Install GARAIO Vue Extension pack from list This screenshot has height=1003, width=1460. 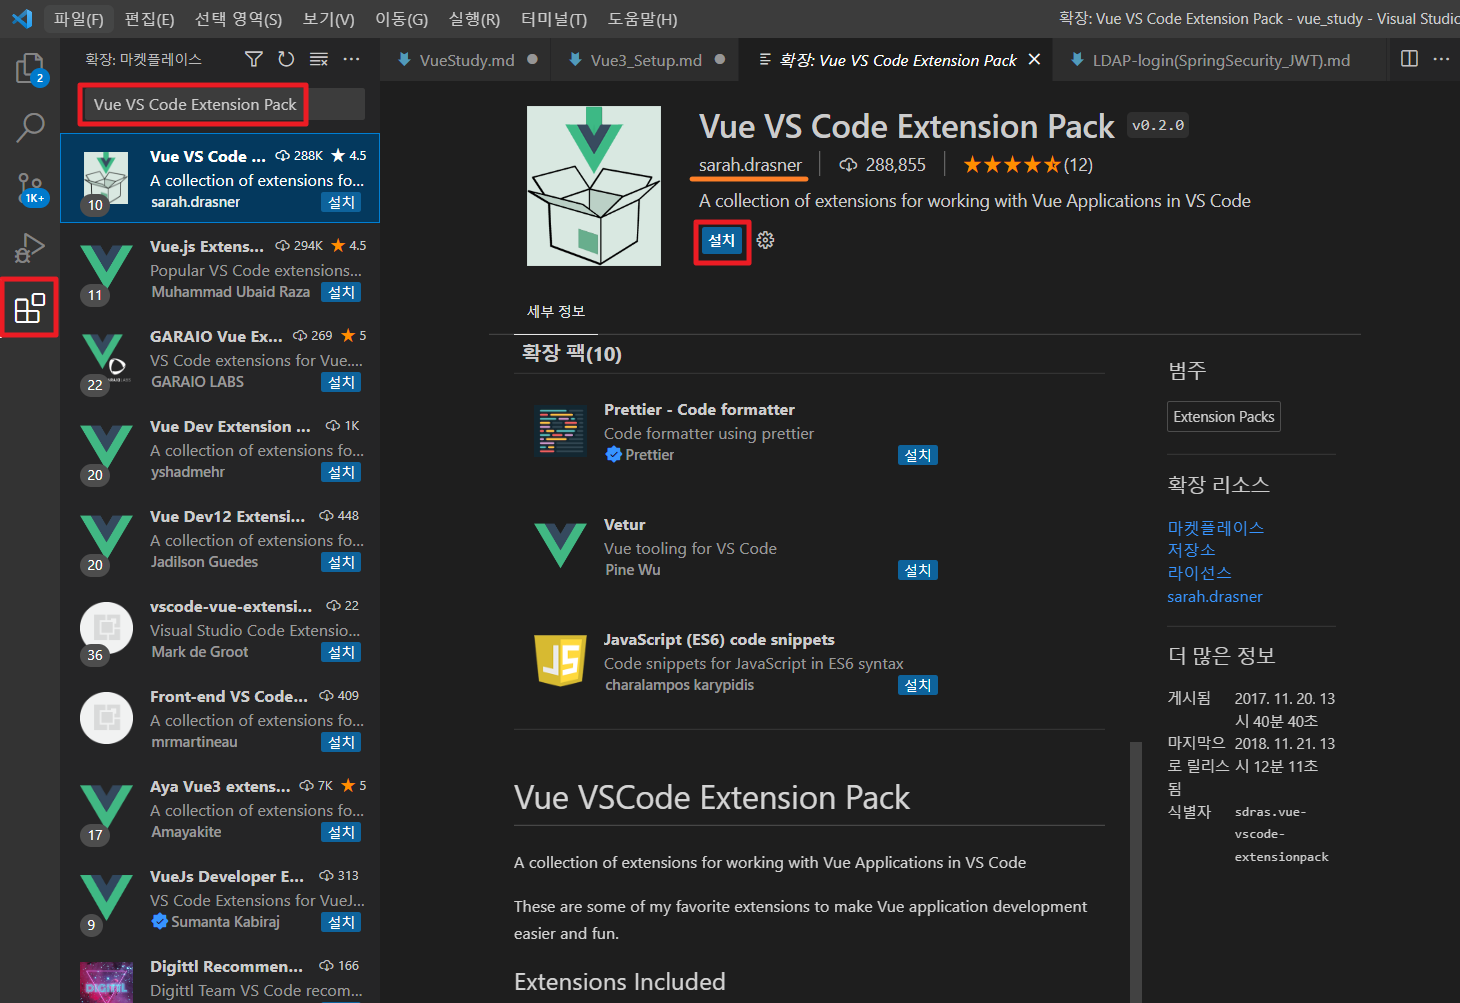tap(341, 382)
